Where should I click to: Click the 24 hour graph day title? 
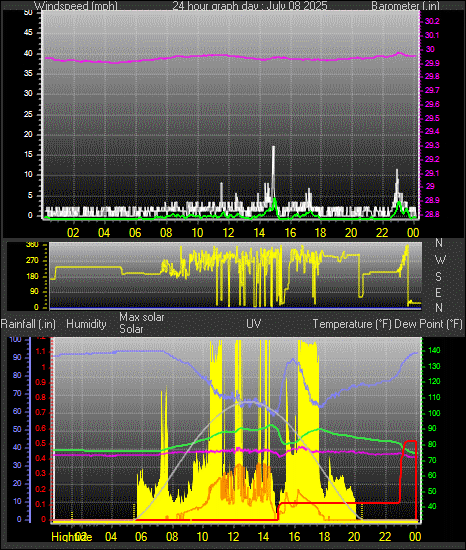tap(250, 6)
